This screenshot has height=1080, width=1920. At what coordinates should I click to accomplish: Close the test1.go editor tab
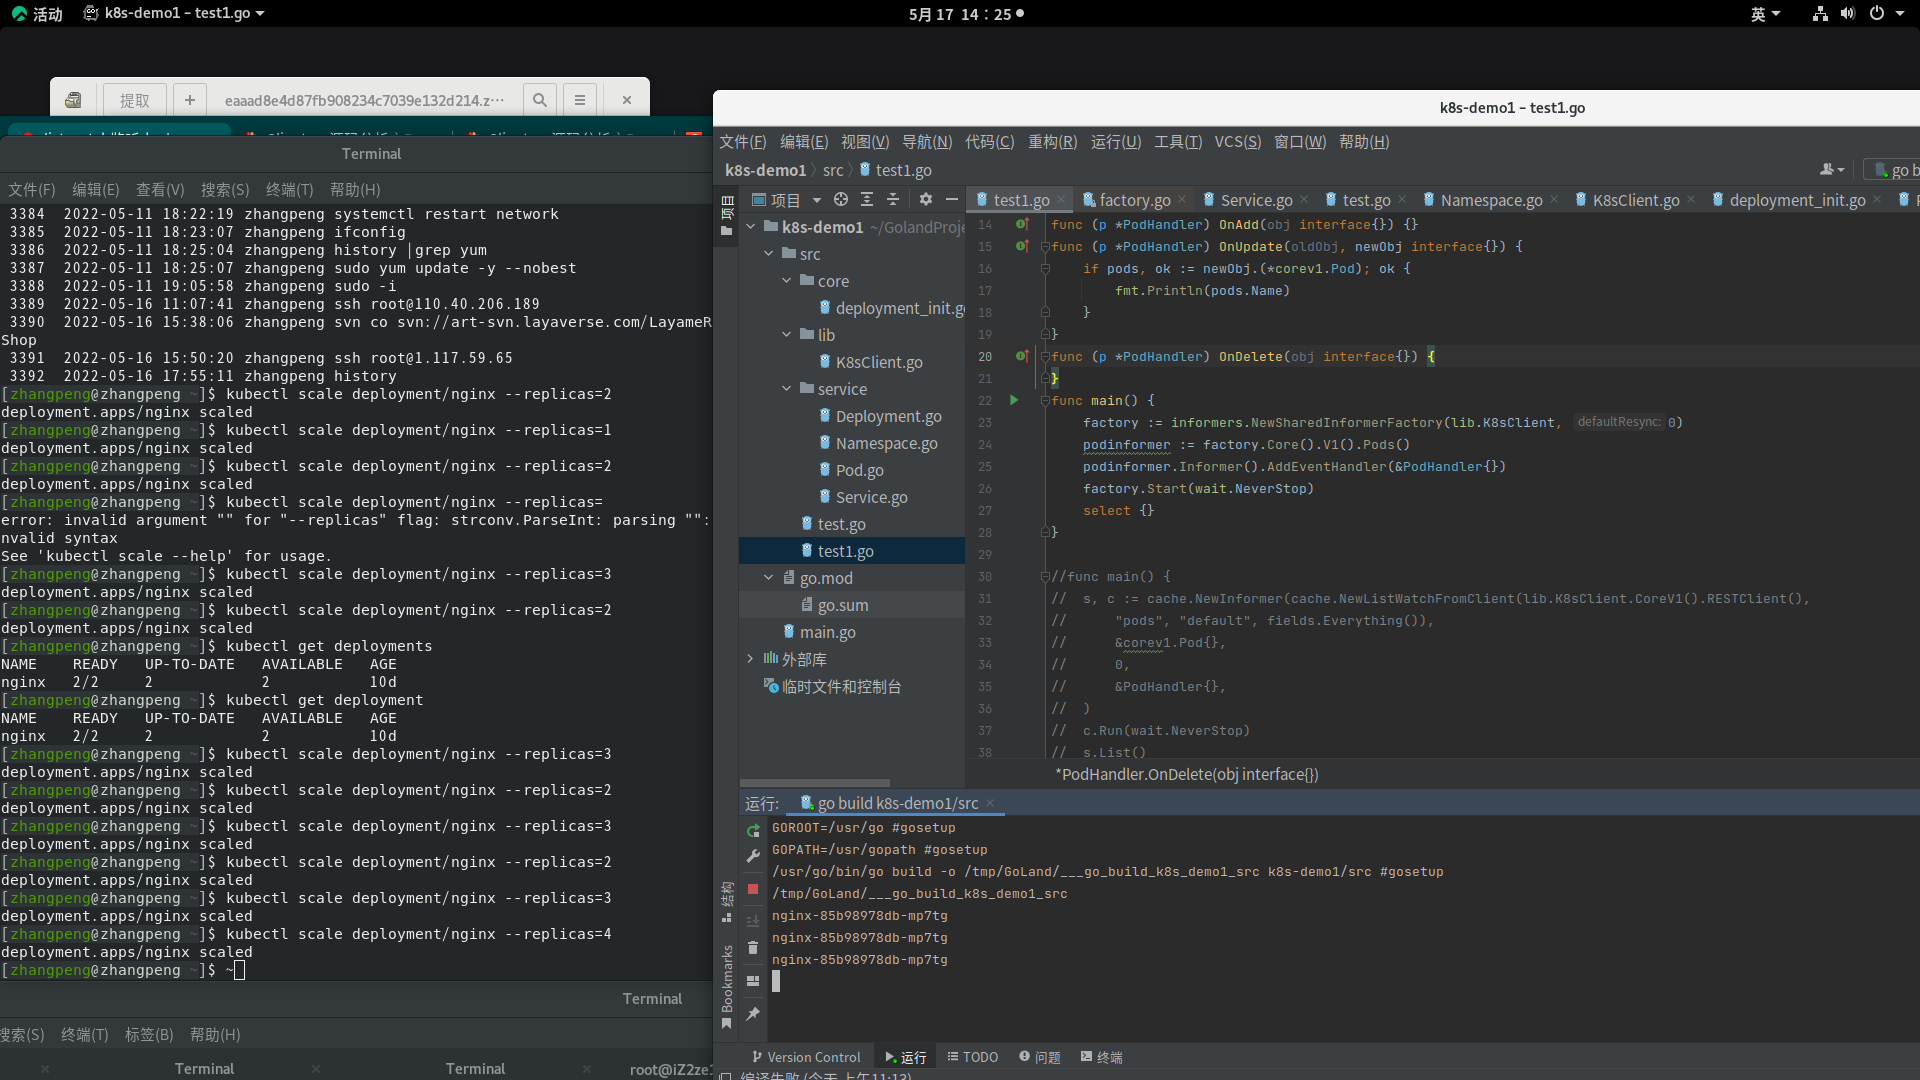1061,200
